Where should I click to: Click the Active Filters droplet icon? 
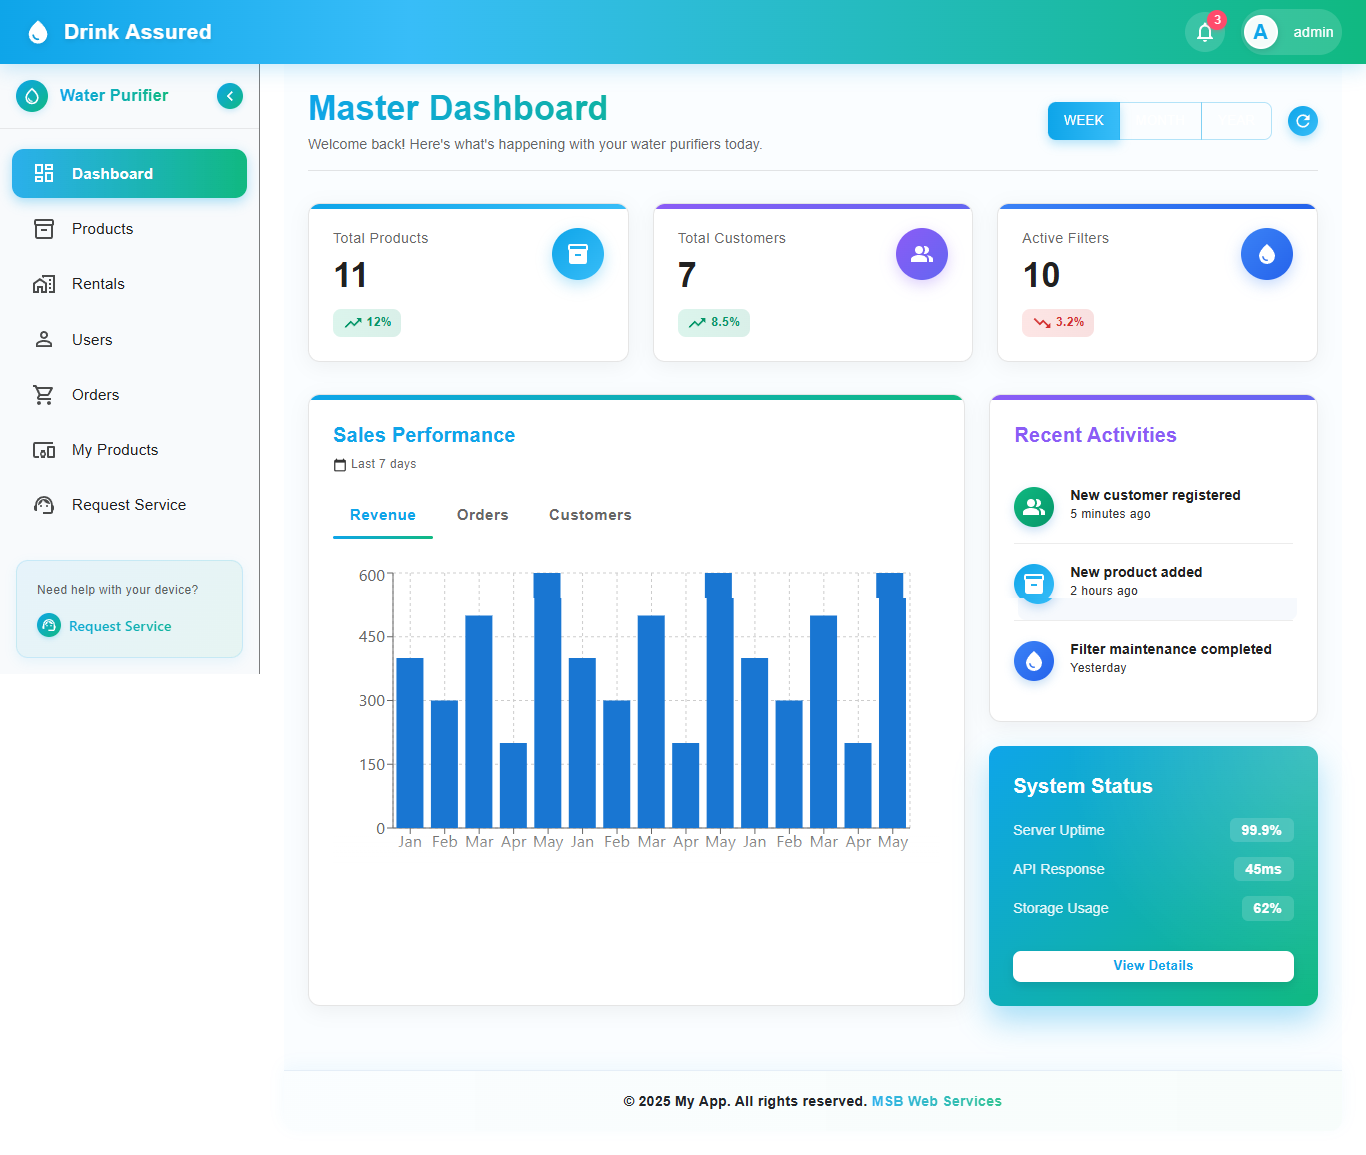[1266, 254]
